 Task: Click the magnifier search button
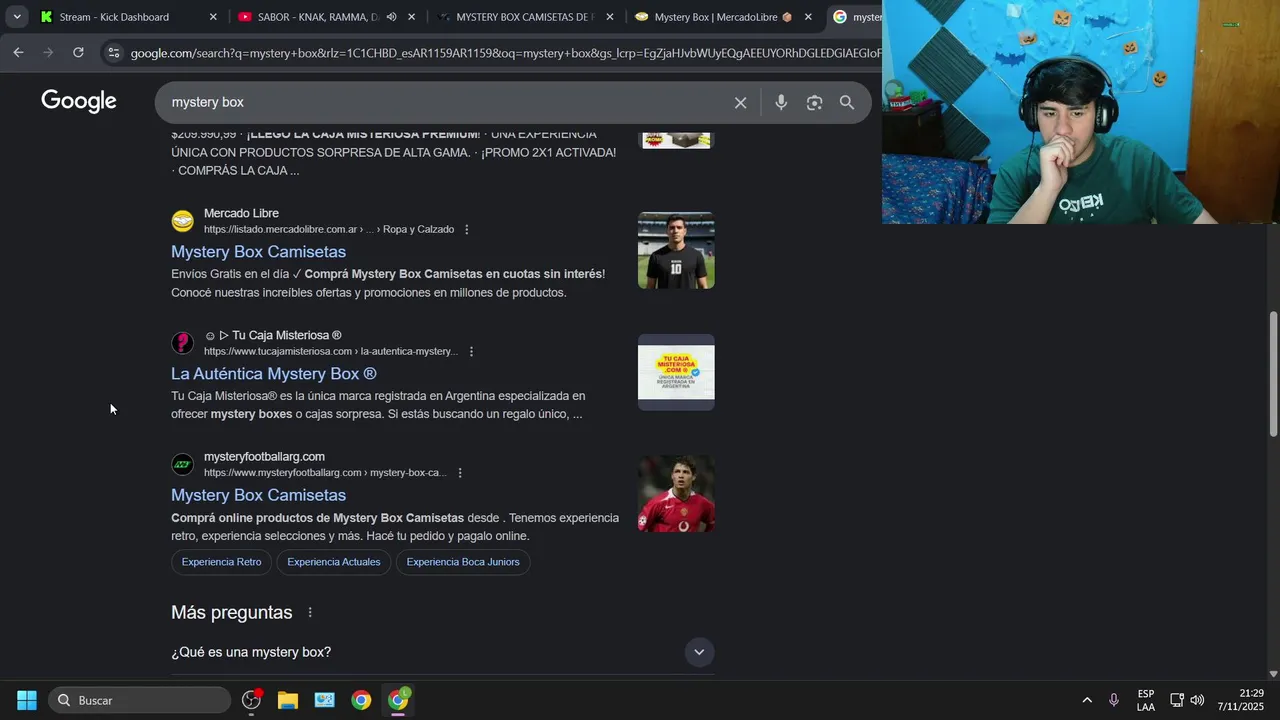point(847,103)
